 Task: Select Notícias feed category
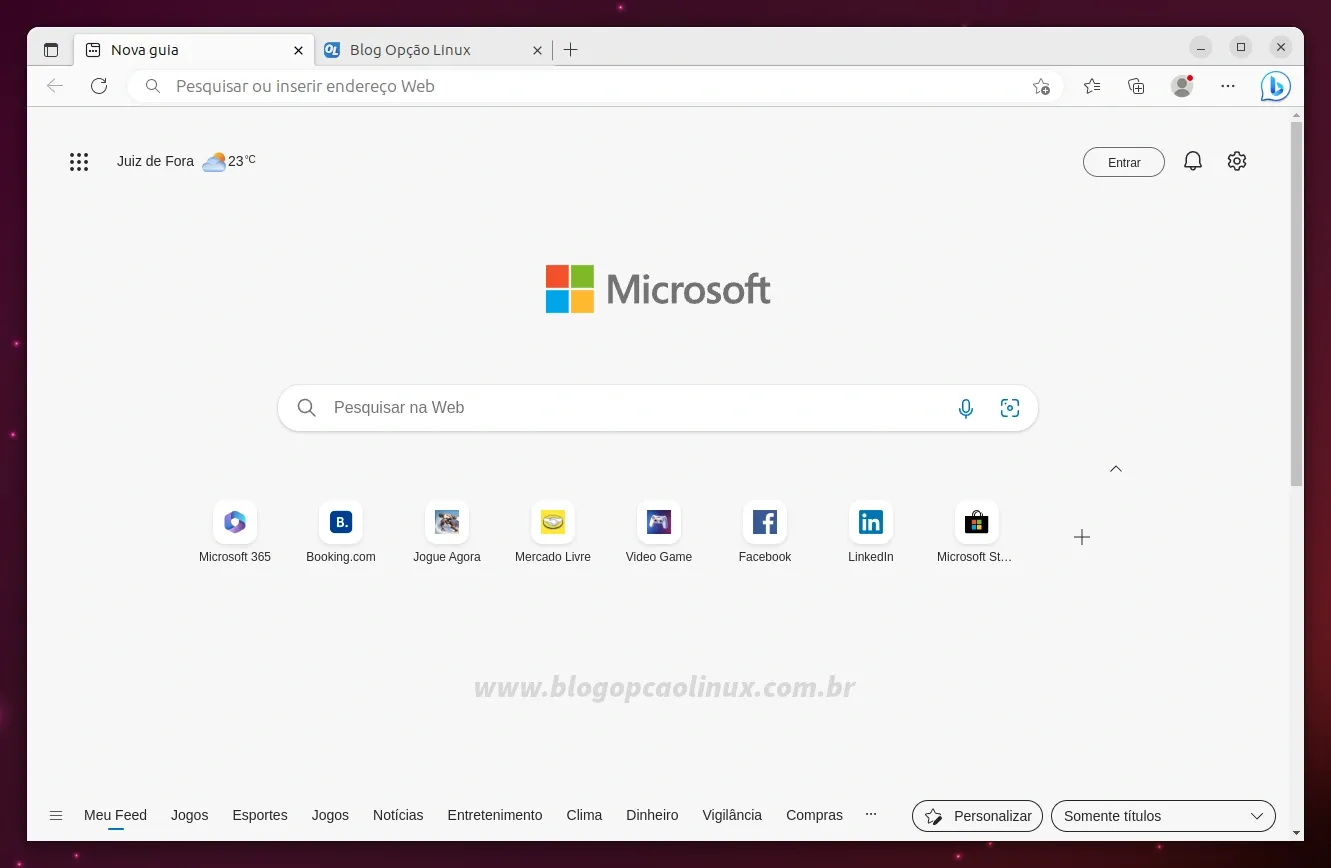(398, 815)
